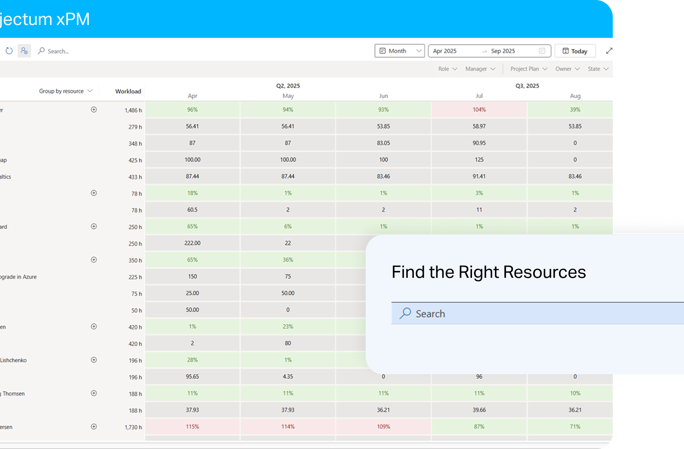
Task: Click the plus icon for Lishchenko's row
Action: (x=94, y=360)
